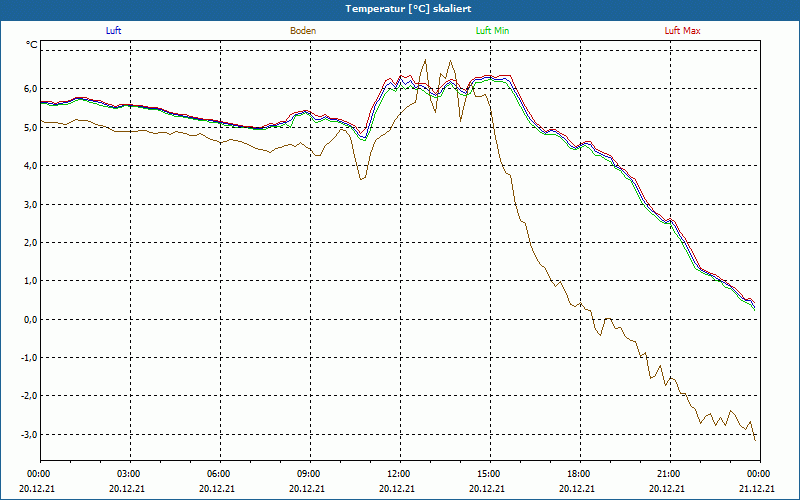The height and width of the screenshot is (500, 800).
Task: Click the blue Luft legend label
Action: [x=113, y=31]
